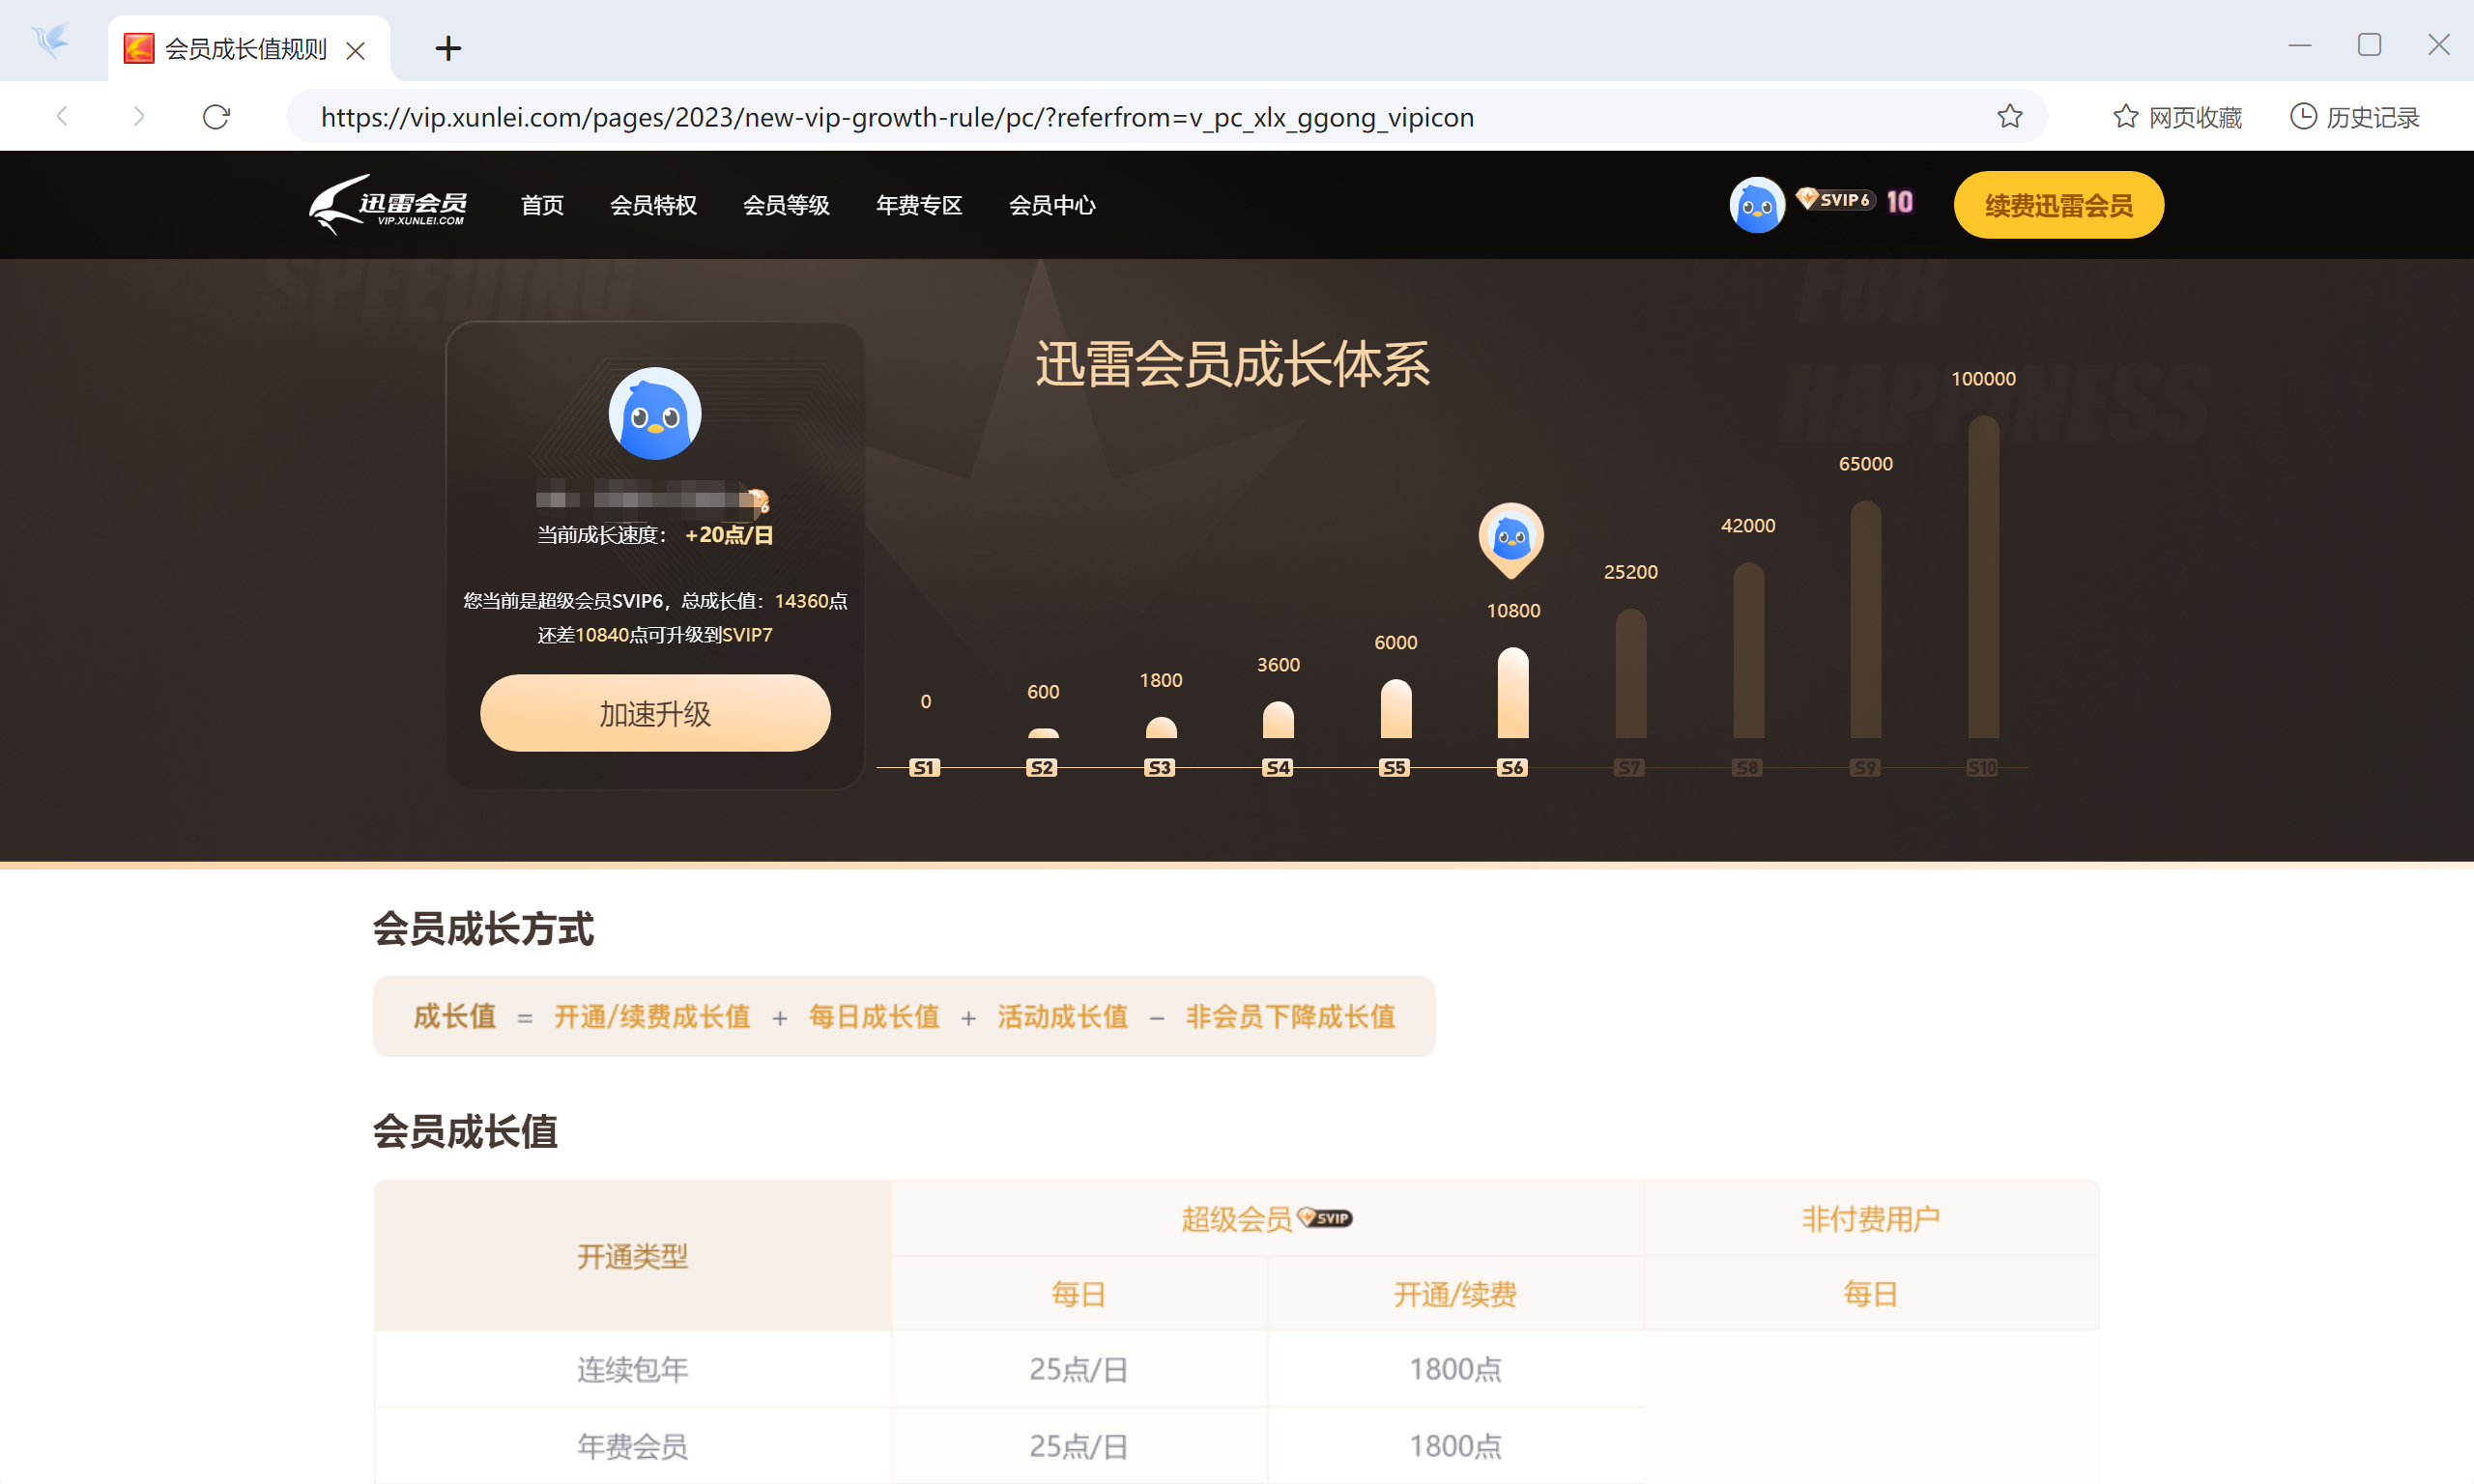Click the 超级会员 SVIP table header
Screen dimensions: 2474x1484
click(x=1267, y=1218)
